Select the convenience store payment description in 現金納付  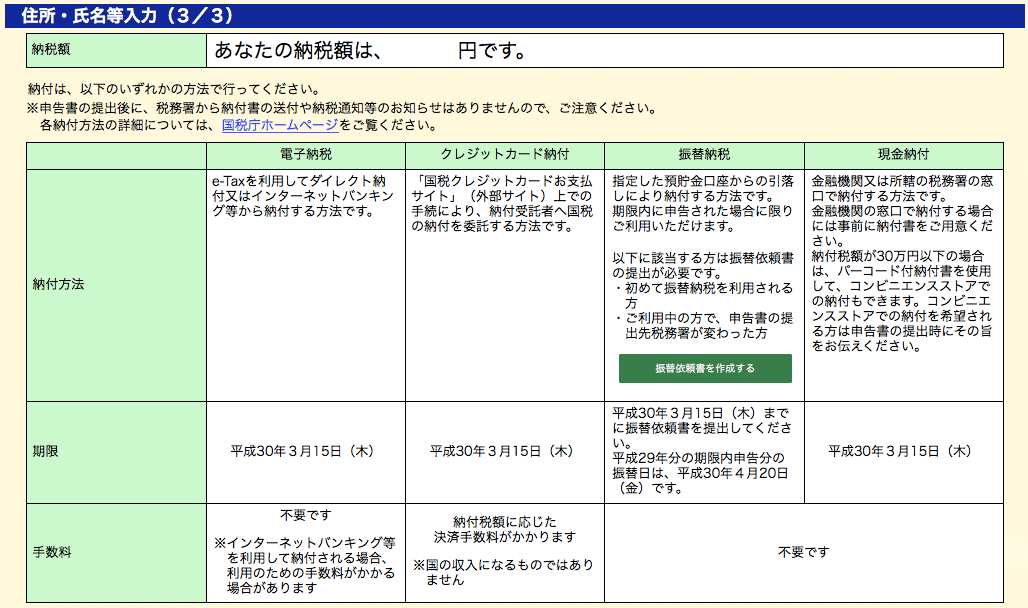pyautogui.click(x=903, y=300)
